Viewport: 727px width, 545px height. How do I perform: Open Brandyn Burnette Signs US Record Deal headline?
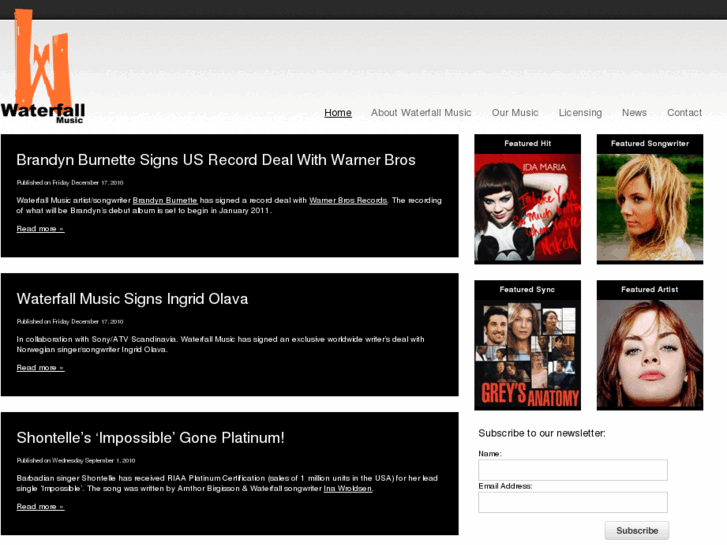[216, 160]
